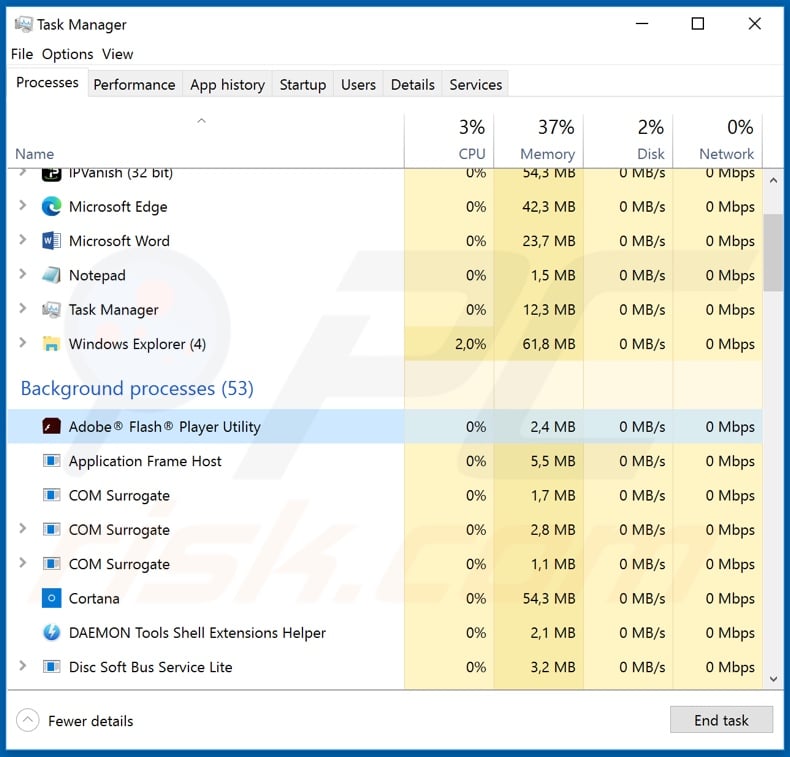This screenshot has width=790, height=757.
Task: Sort processes by Name column
Action: 206,142
